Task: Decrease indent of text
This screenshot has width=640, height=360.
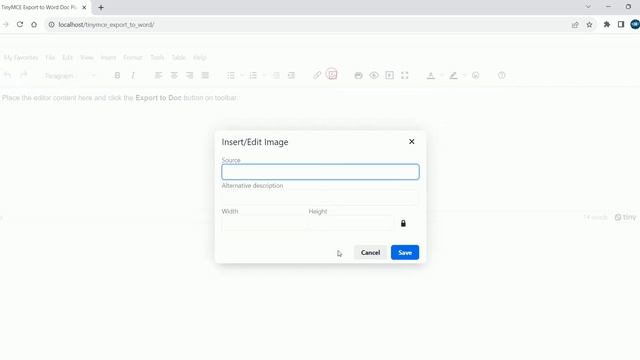Action: 276,76
